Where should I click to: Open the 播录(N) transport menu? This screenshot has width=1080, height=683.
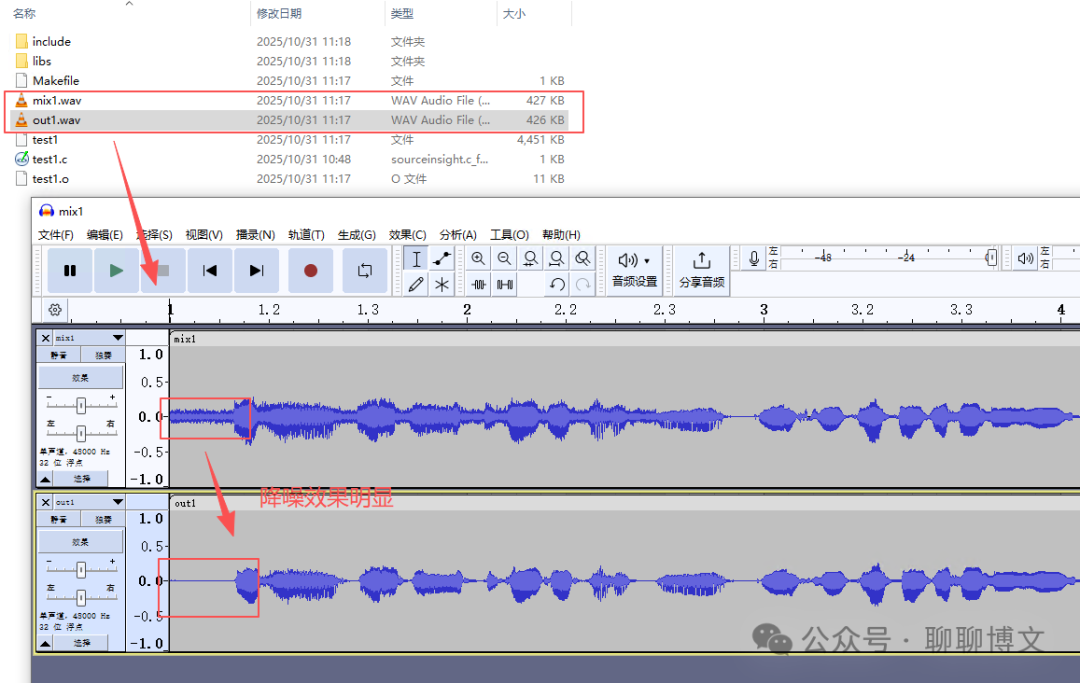pos(255,235)
